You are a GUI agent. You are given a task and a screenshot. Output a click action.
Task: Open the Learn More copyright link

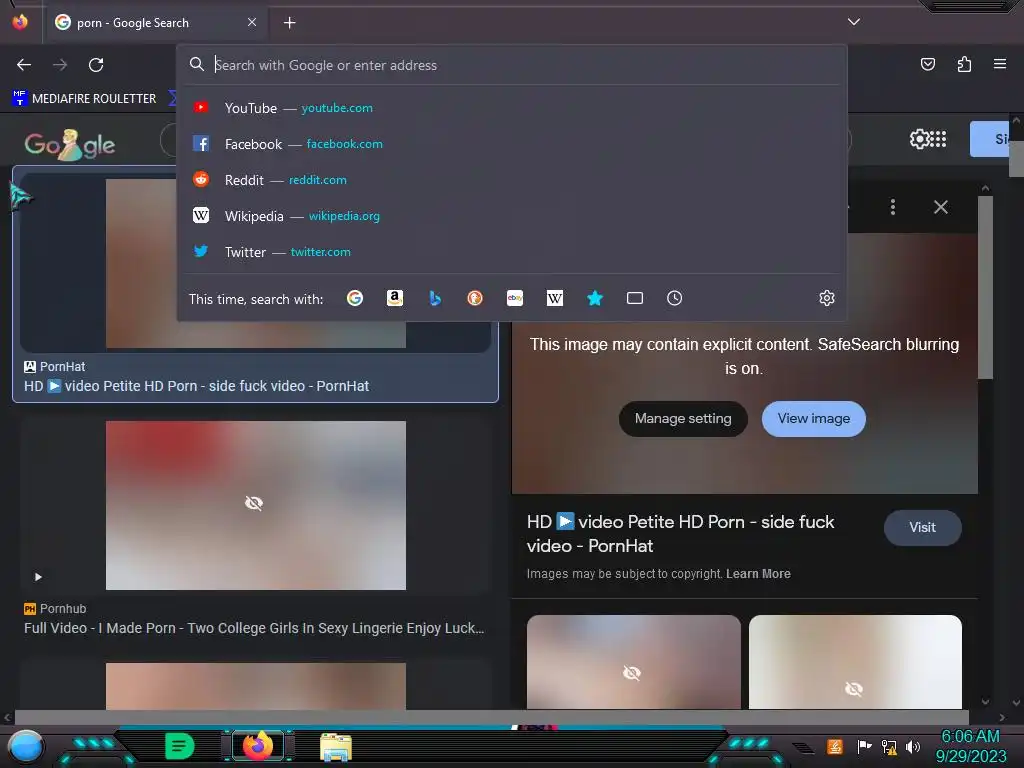758,573
